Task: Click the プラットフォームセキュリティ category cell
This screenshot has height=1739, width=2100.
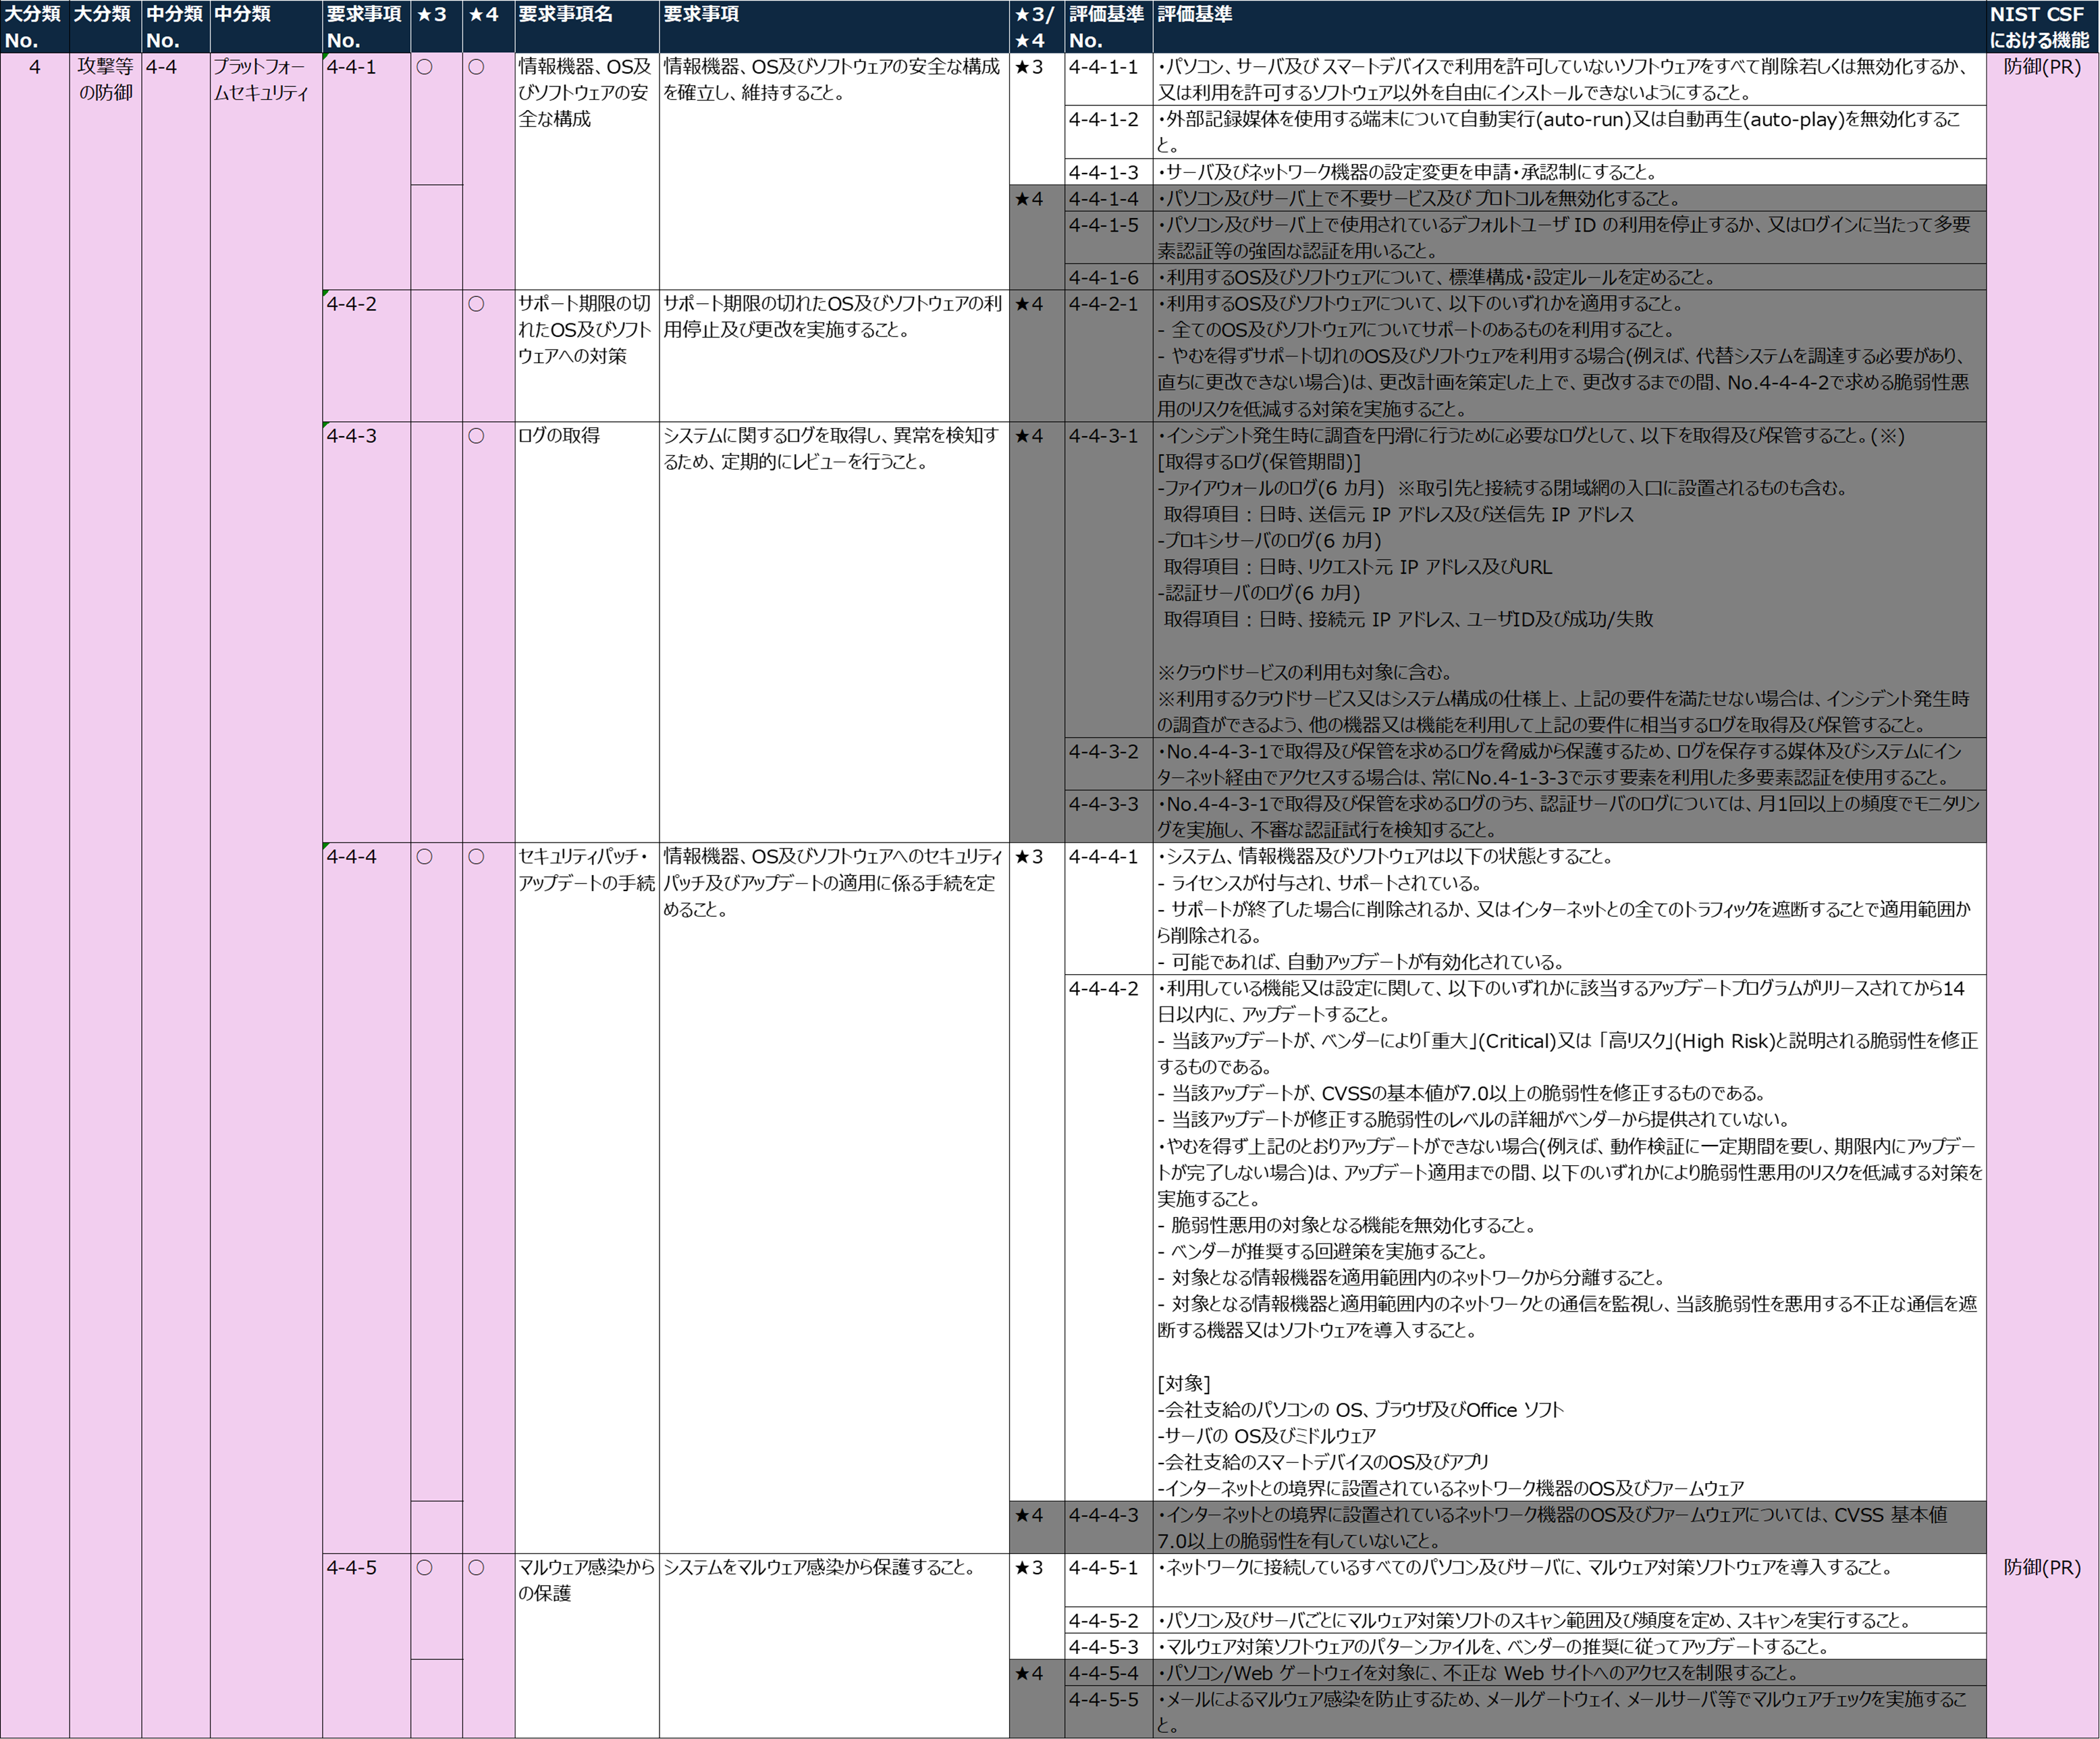Action: 266,894
